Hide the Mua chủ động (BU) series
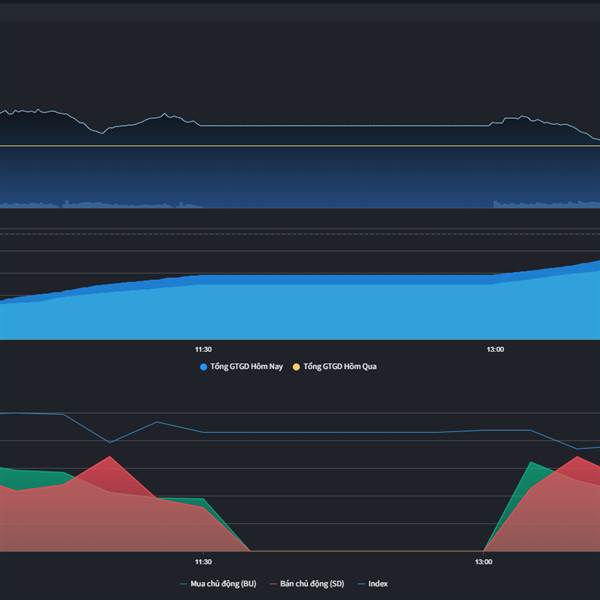The image size is (600, 600). coord(223,584)
